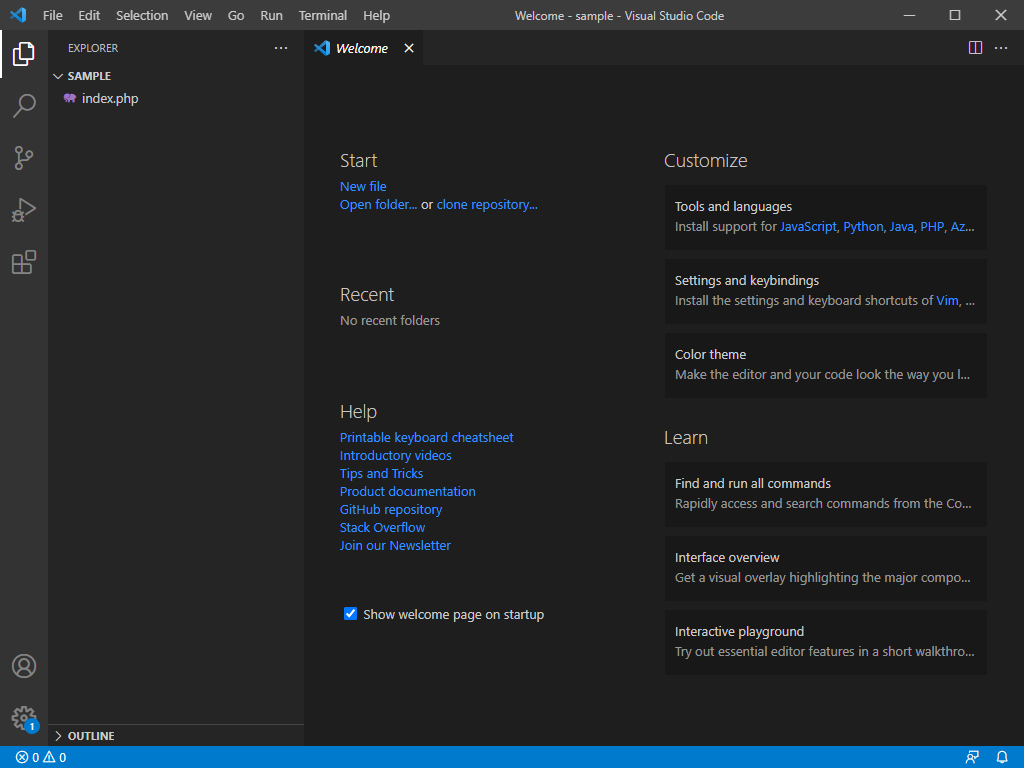This screenshot has height=768, width=1024.
Task: Click the Open folder... link
Action: (x=378, y=205)
